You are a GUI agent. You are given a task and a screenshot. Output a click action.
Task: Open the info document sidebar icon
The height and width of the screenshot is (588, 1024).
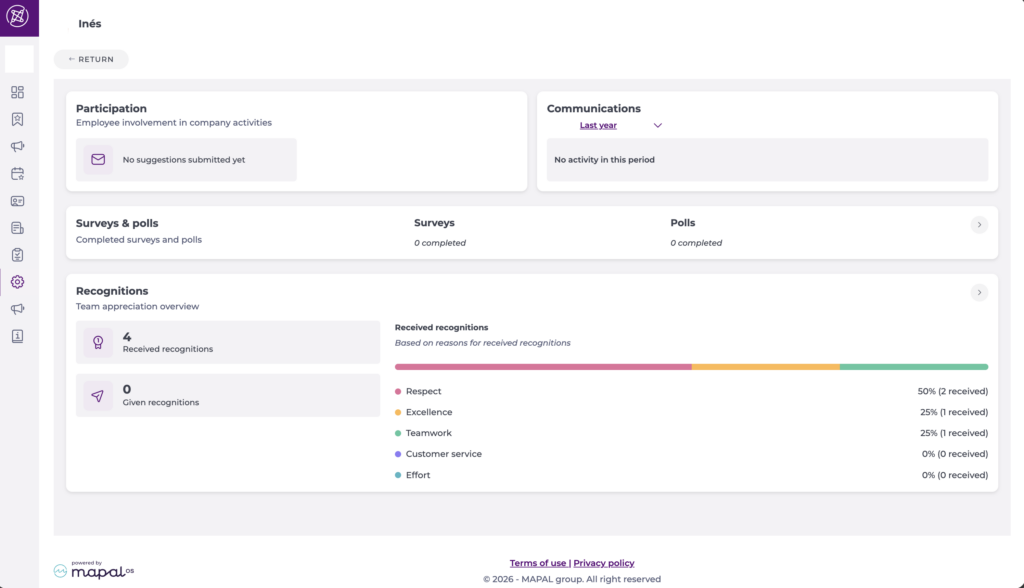[18, 336]
